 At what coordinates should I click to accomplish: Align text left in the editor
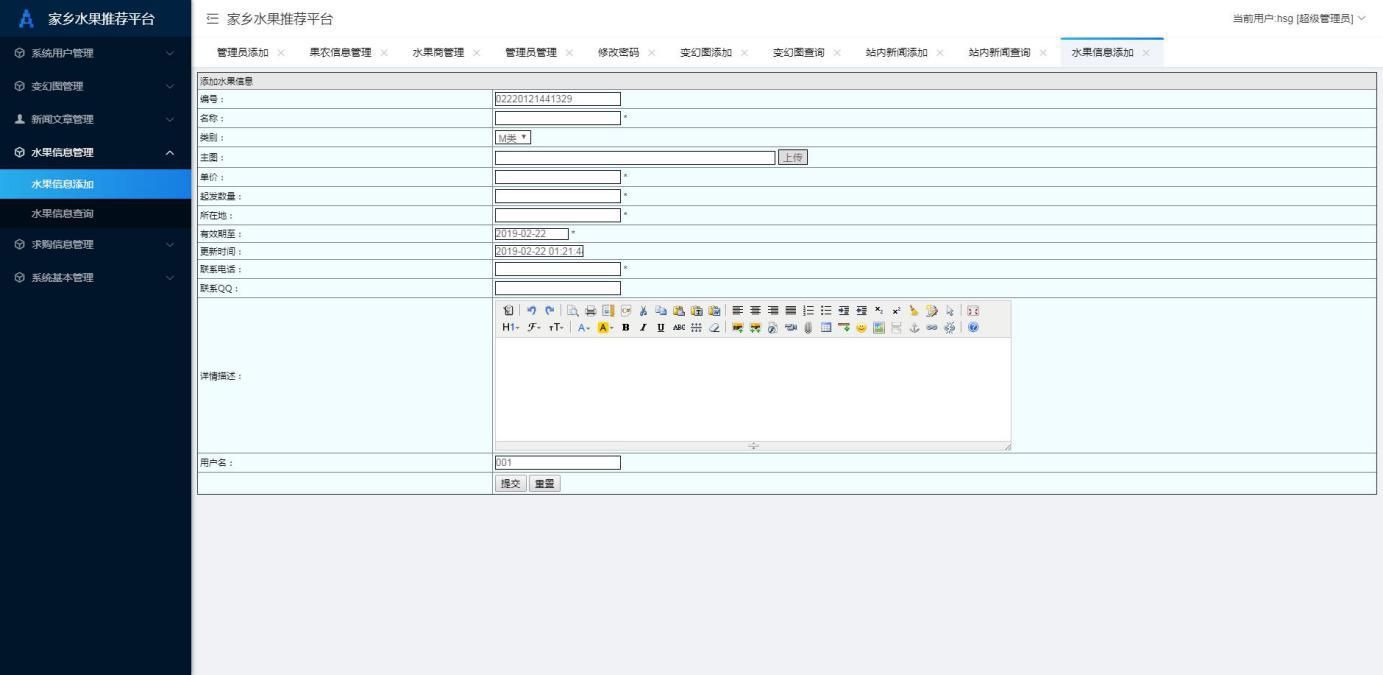[x=737, y=310]
